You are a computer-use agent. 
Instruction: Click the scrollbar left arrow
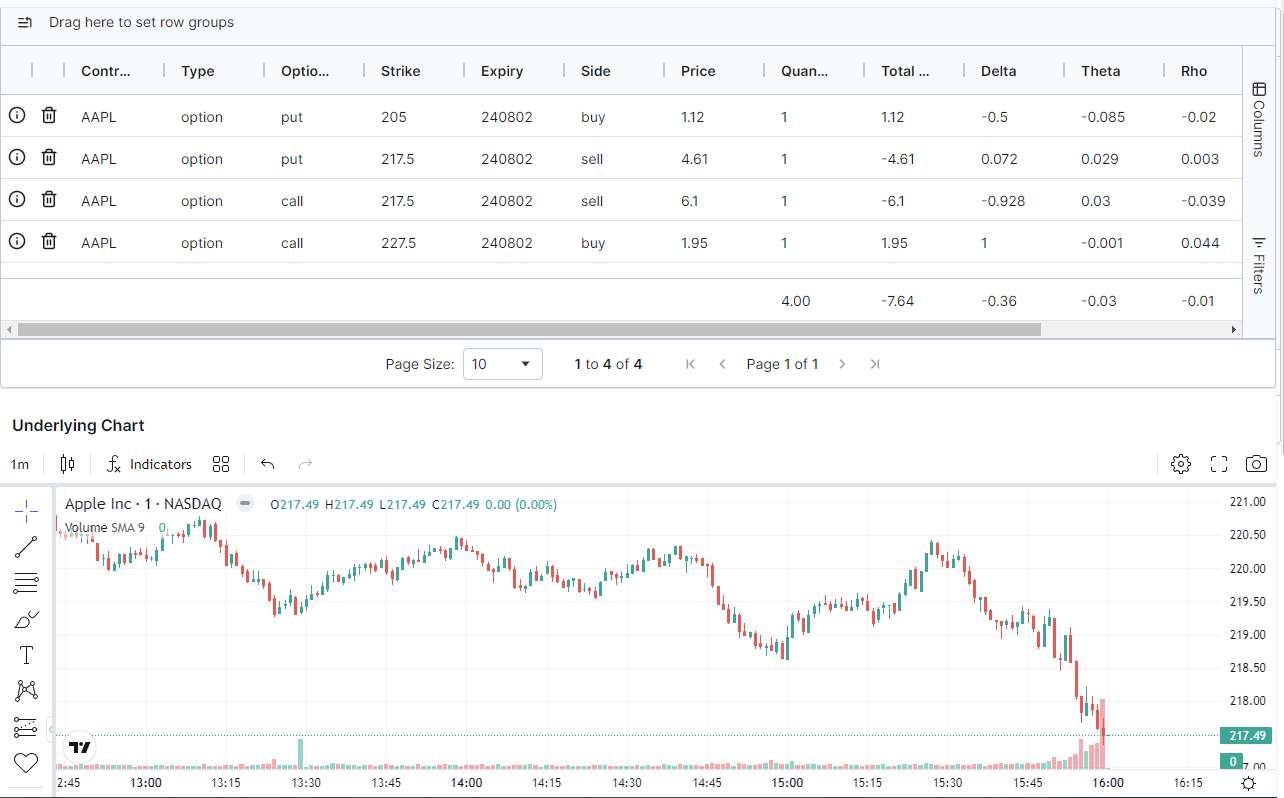pos(9,329)
